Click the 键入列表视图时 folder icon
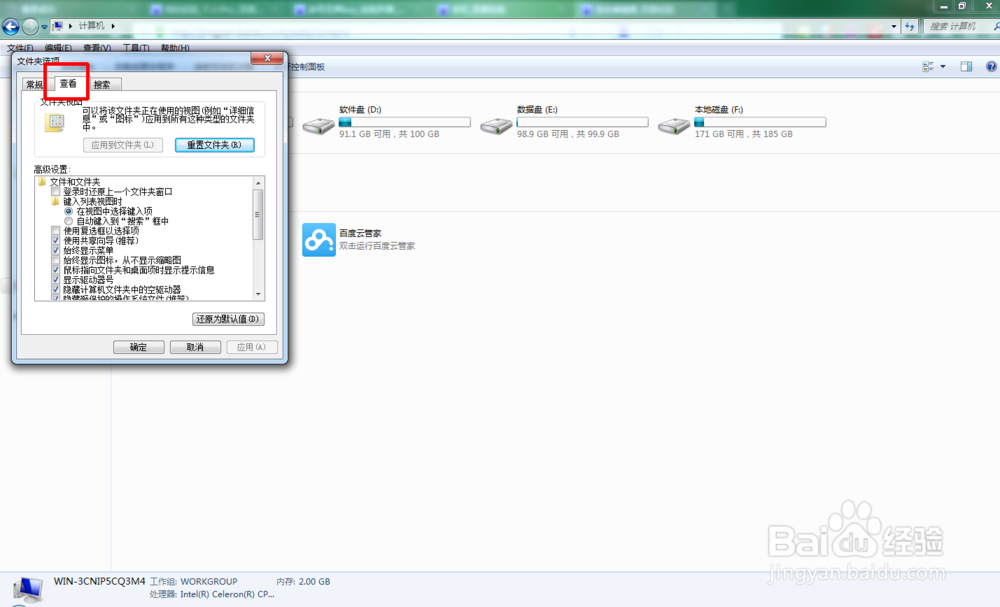The image size is (1000, 607). (x=55, y=201)
